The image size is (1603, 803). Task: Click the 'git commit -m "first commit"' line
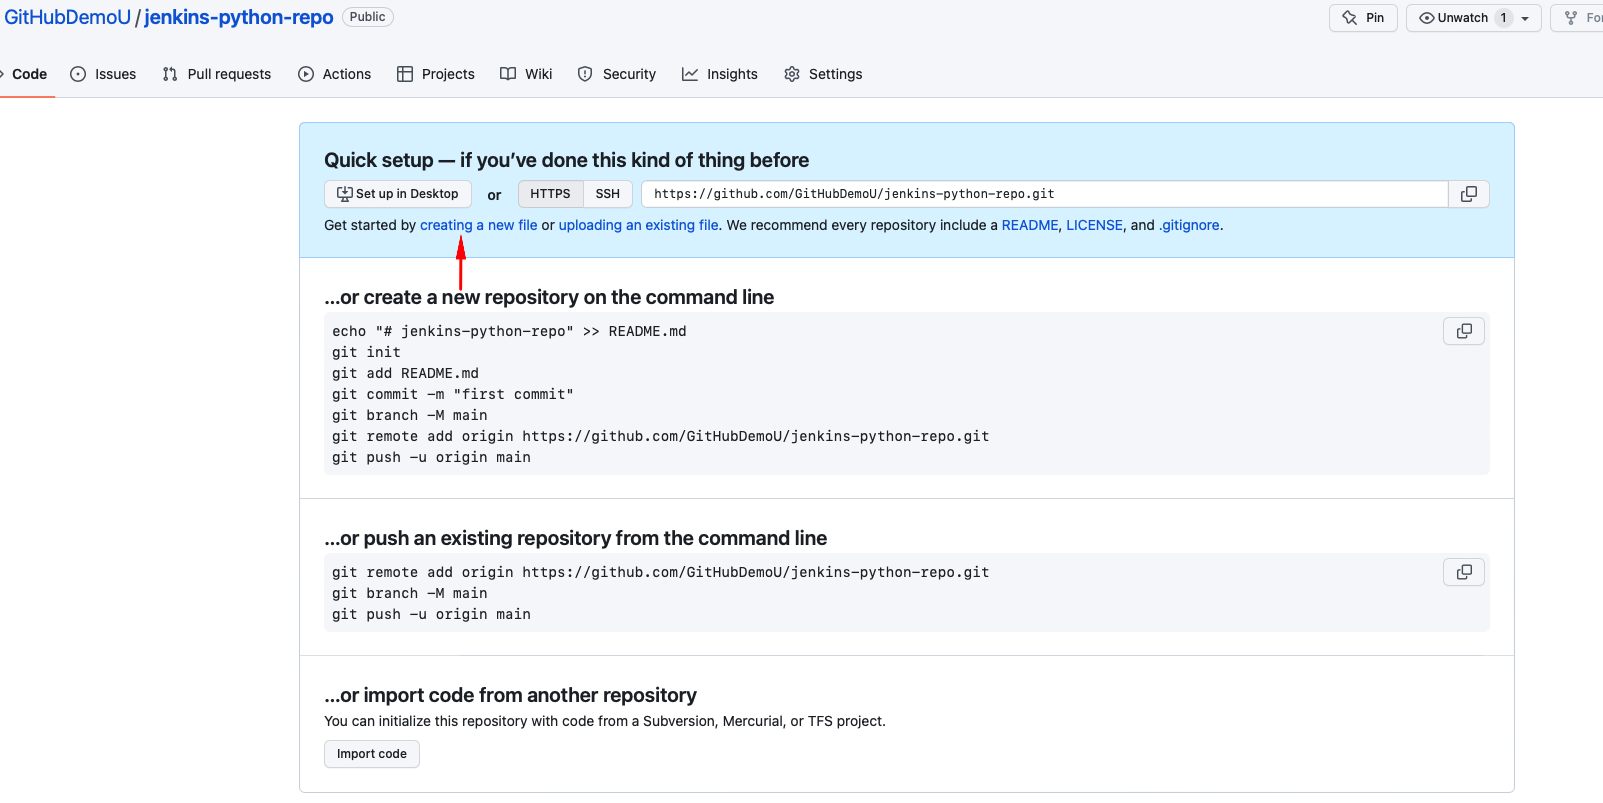tap(453, 394)
